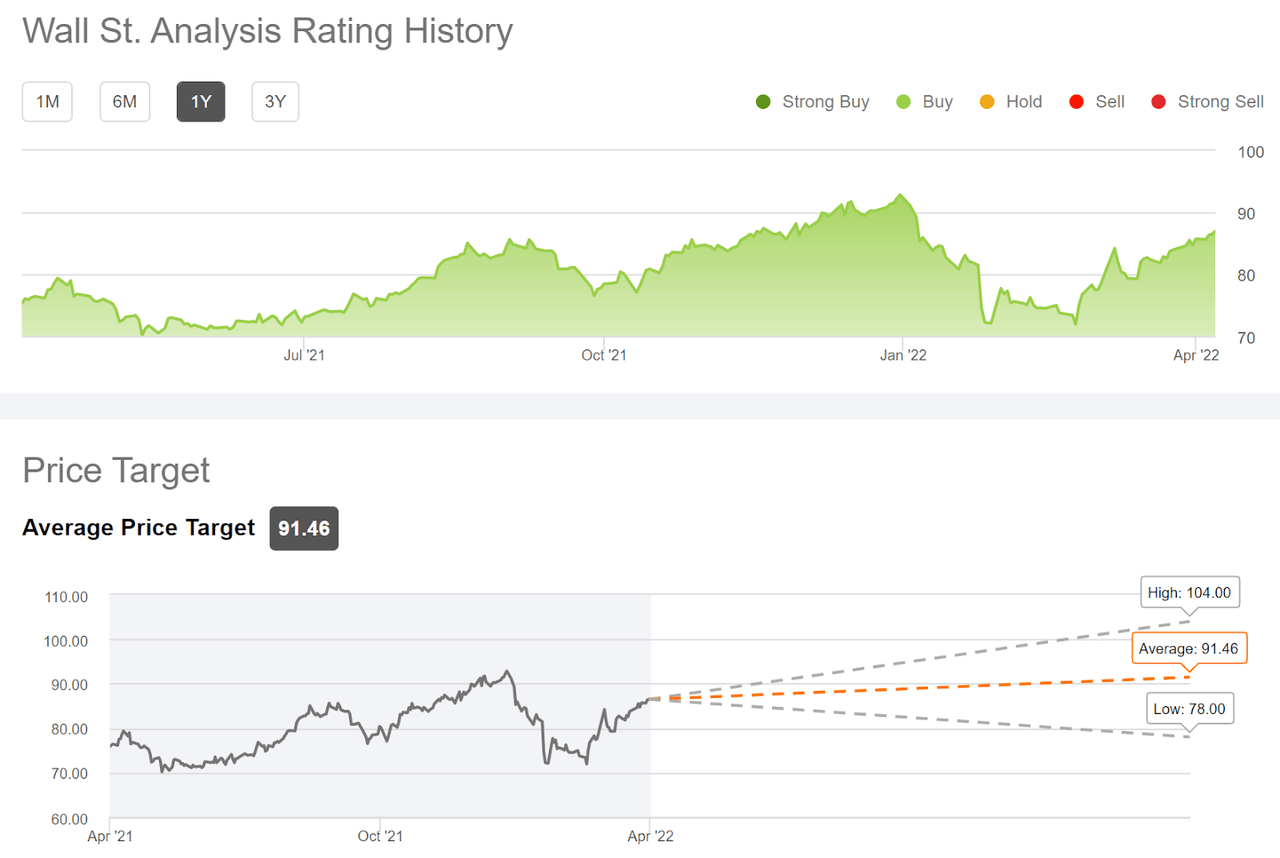
Task: Toggle the Hold series label
Action: (x=1024, y=102)
